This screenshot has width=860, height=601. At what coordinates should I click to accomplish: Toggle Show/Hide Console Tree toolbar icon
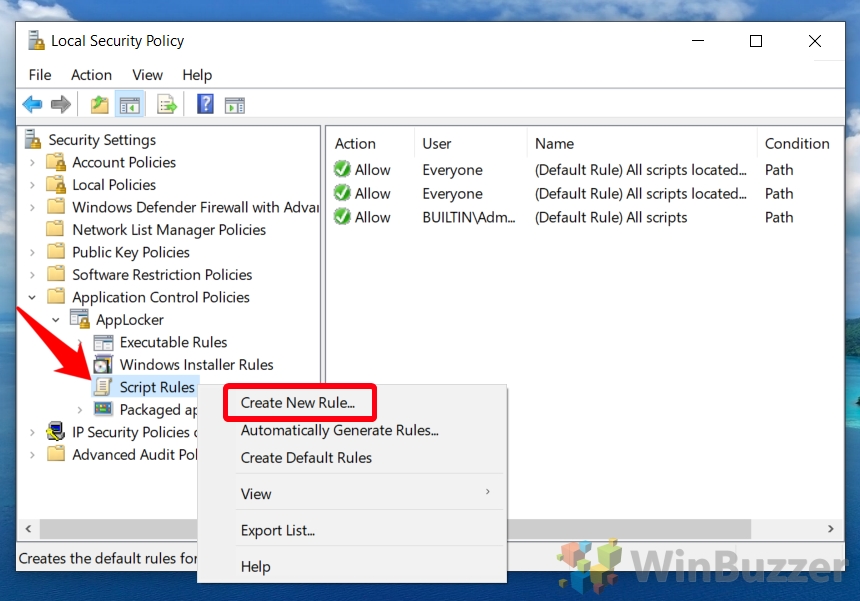130,104
